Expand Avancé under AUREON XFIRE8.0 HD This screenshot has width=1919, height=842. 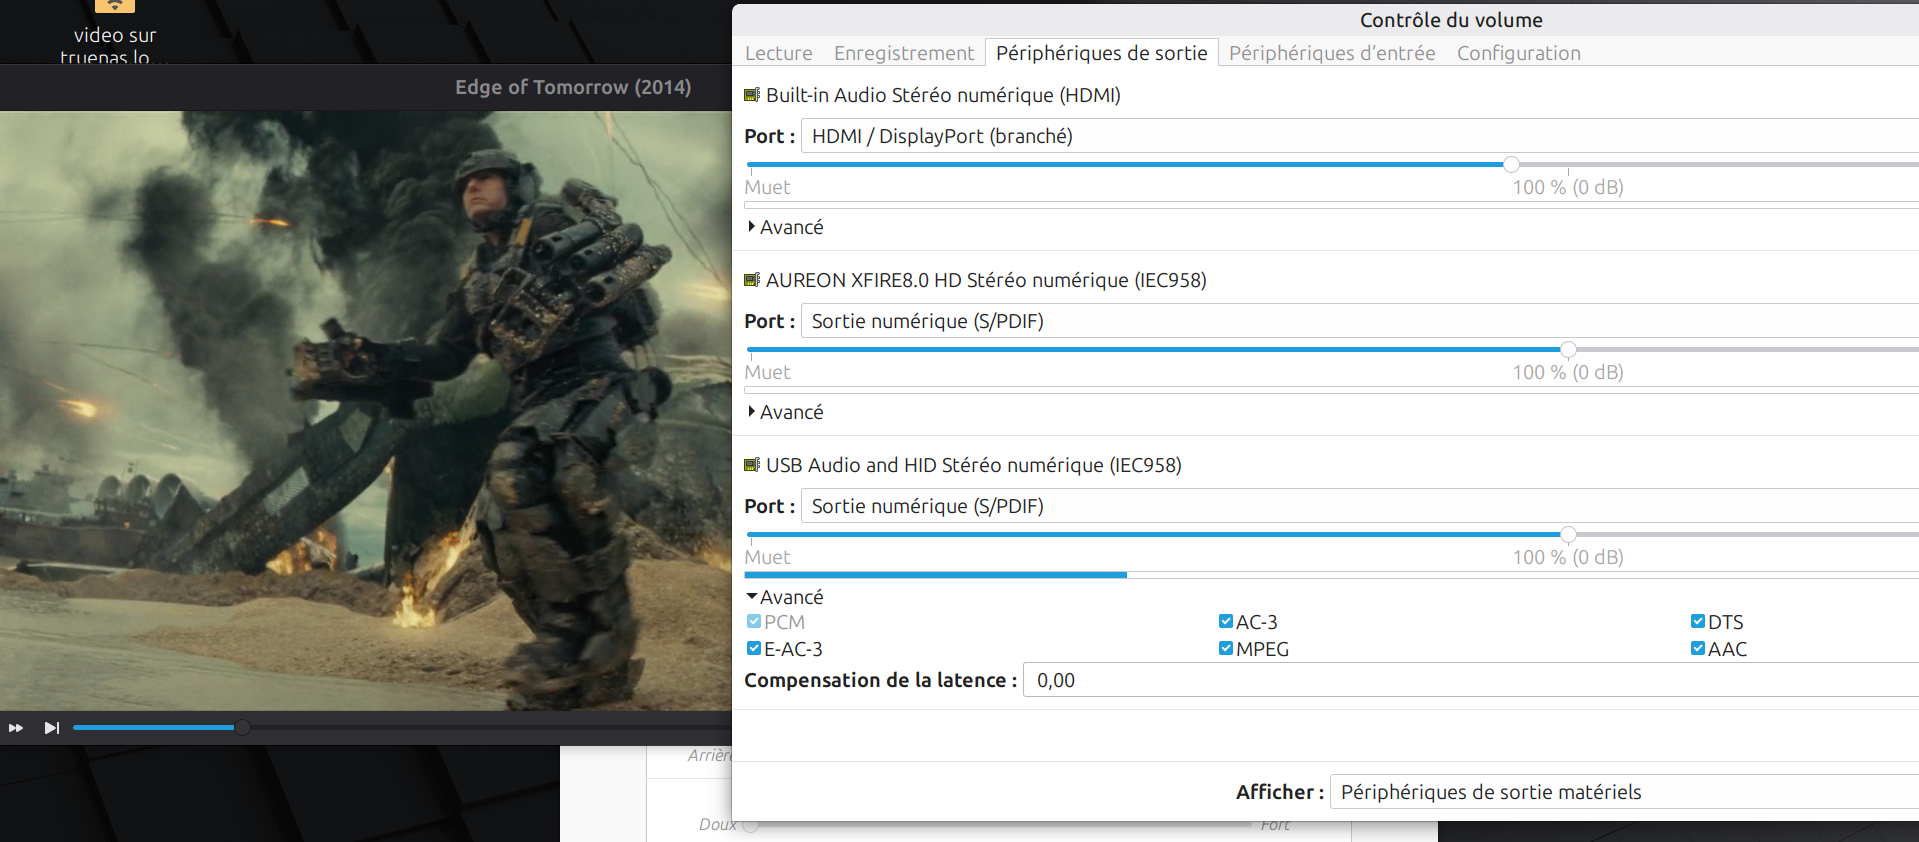click(x=786, y=412)
